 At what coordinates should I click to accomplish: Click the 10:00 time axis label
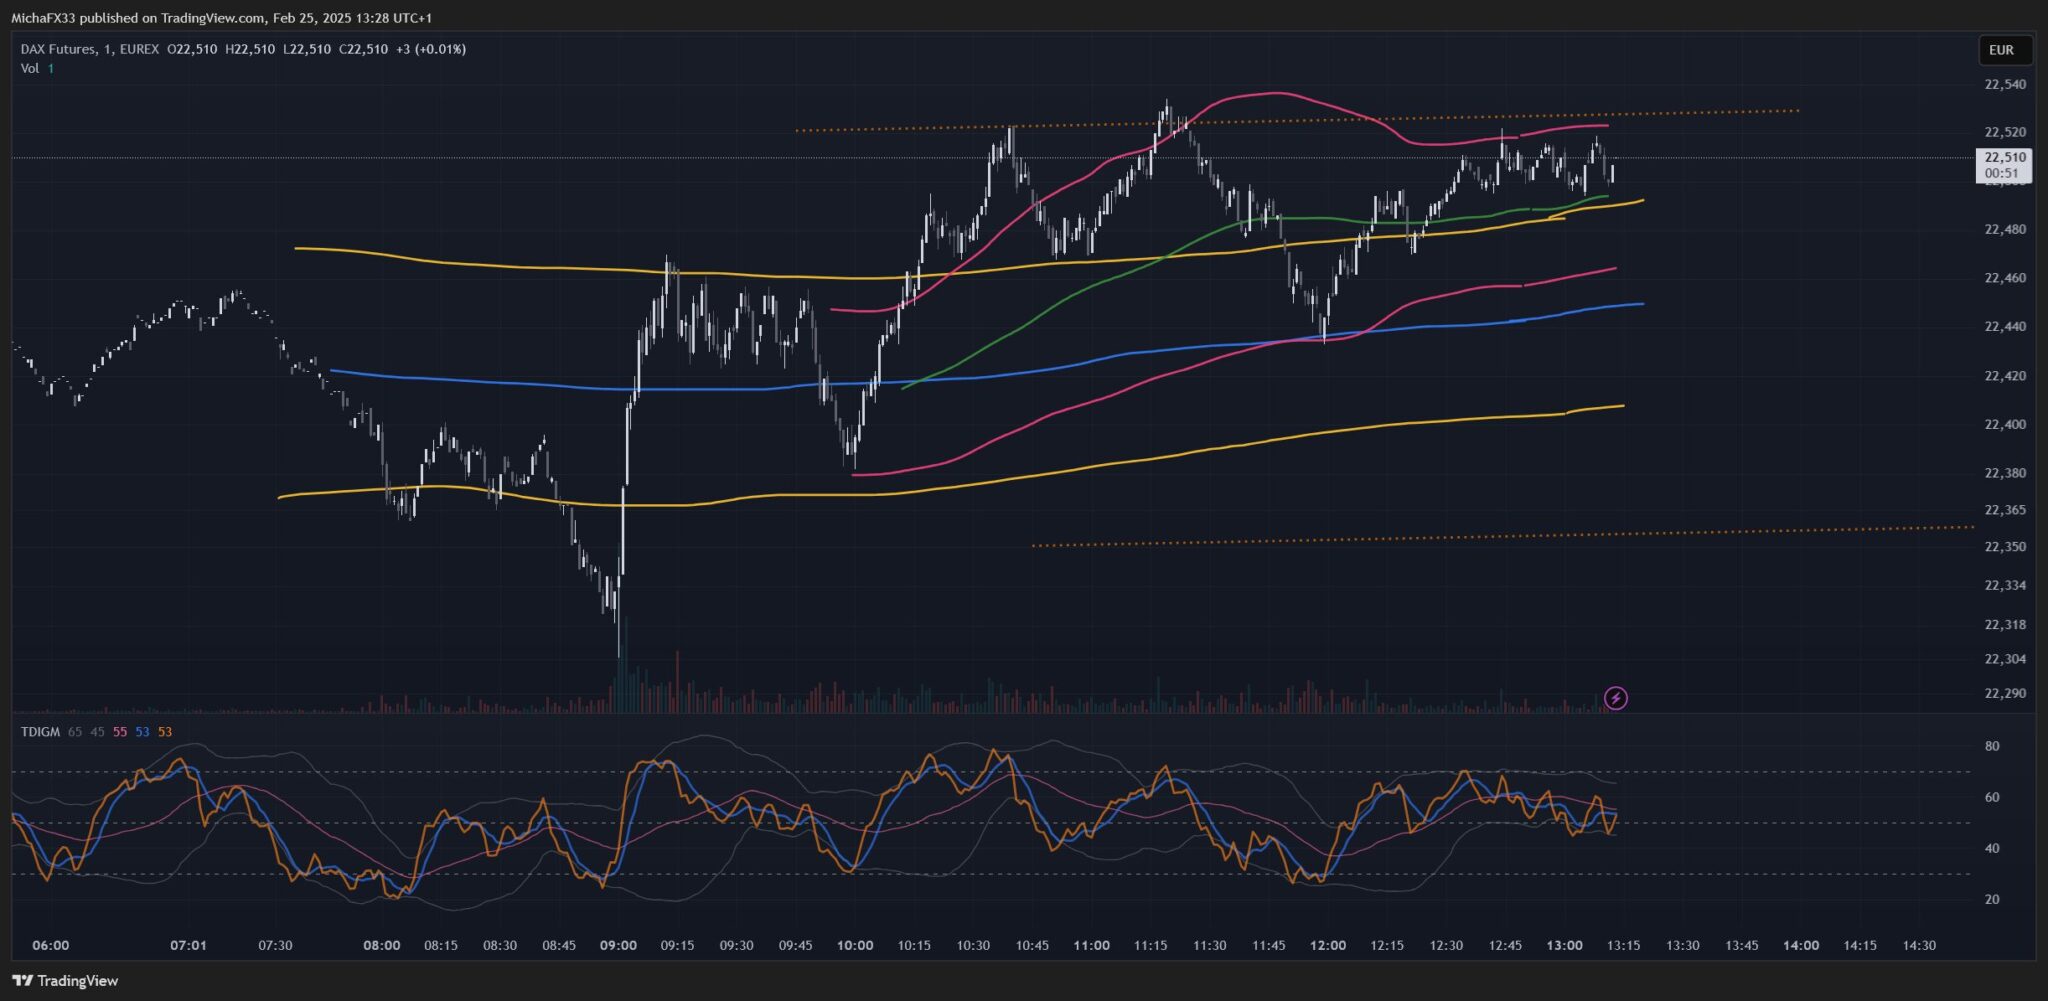point(855,946)
